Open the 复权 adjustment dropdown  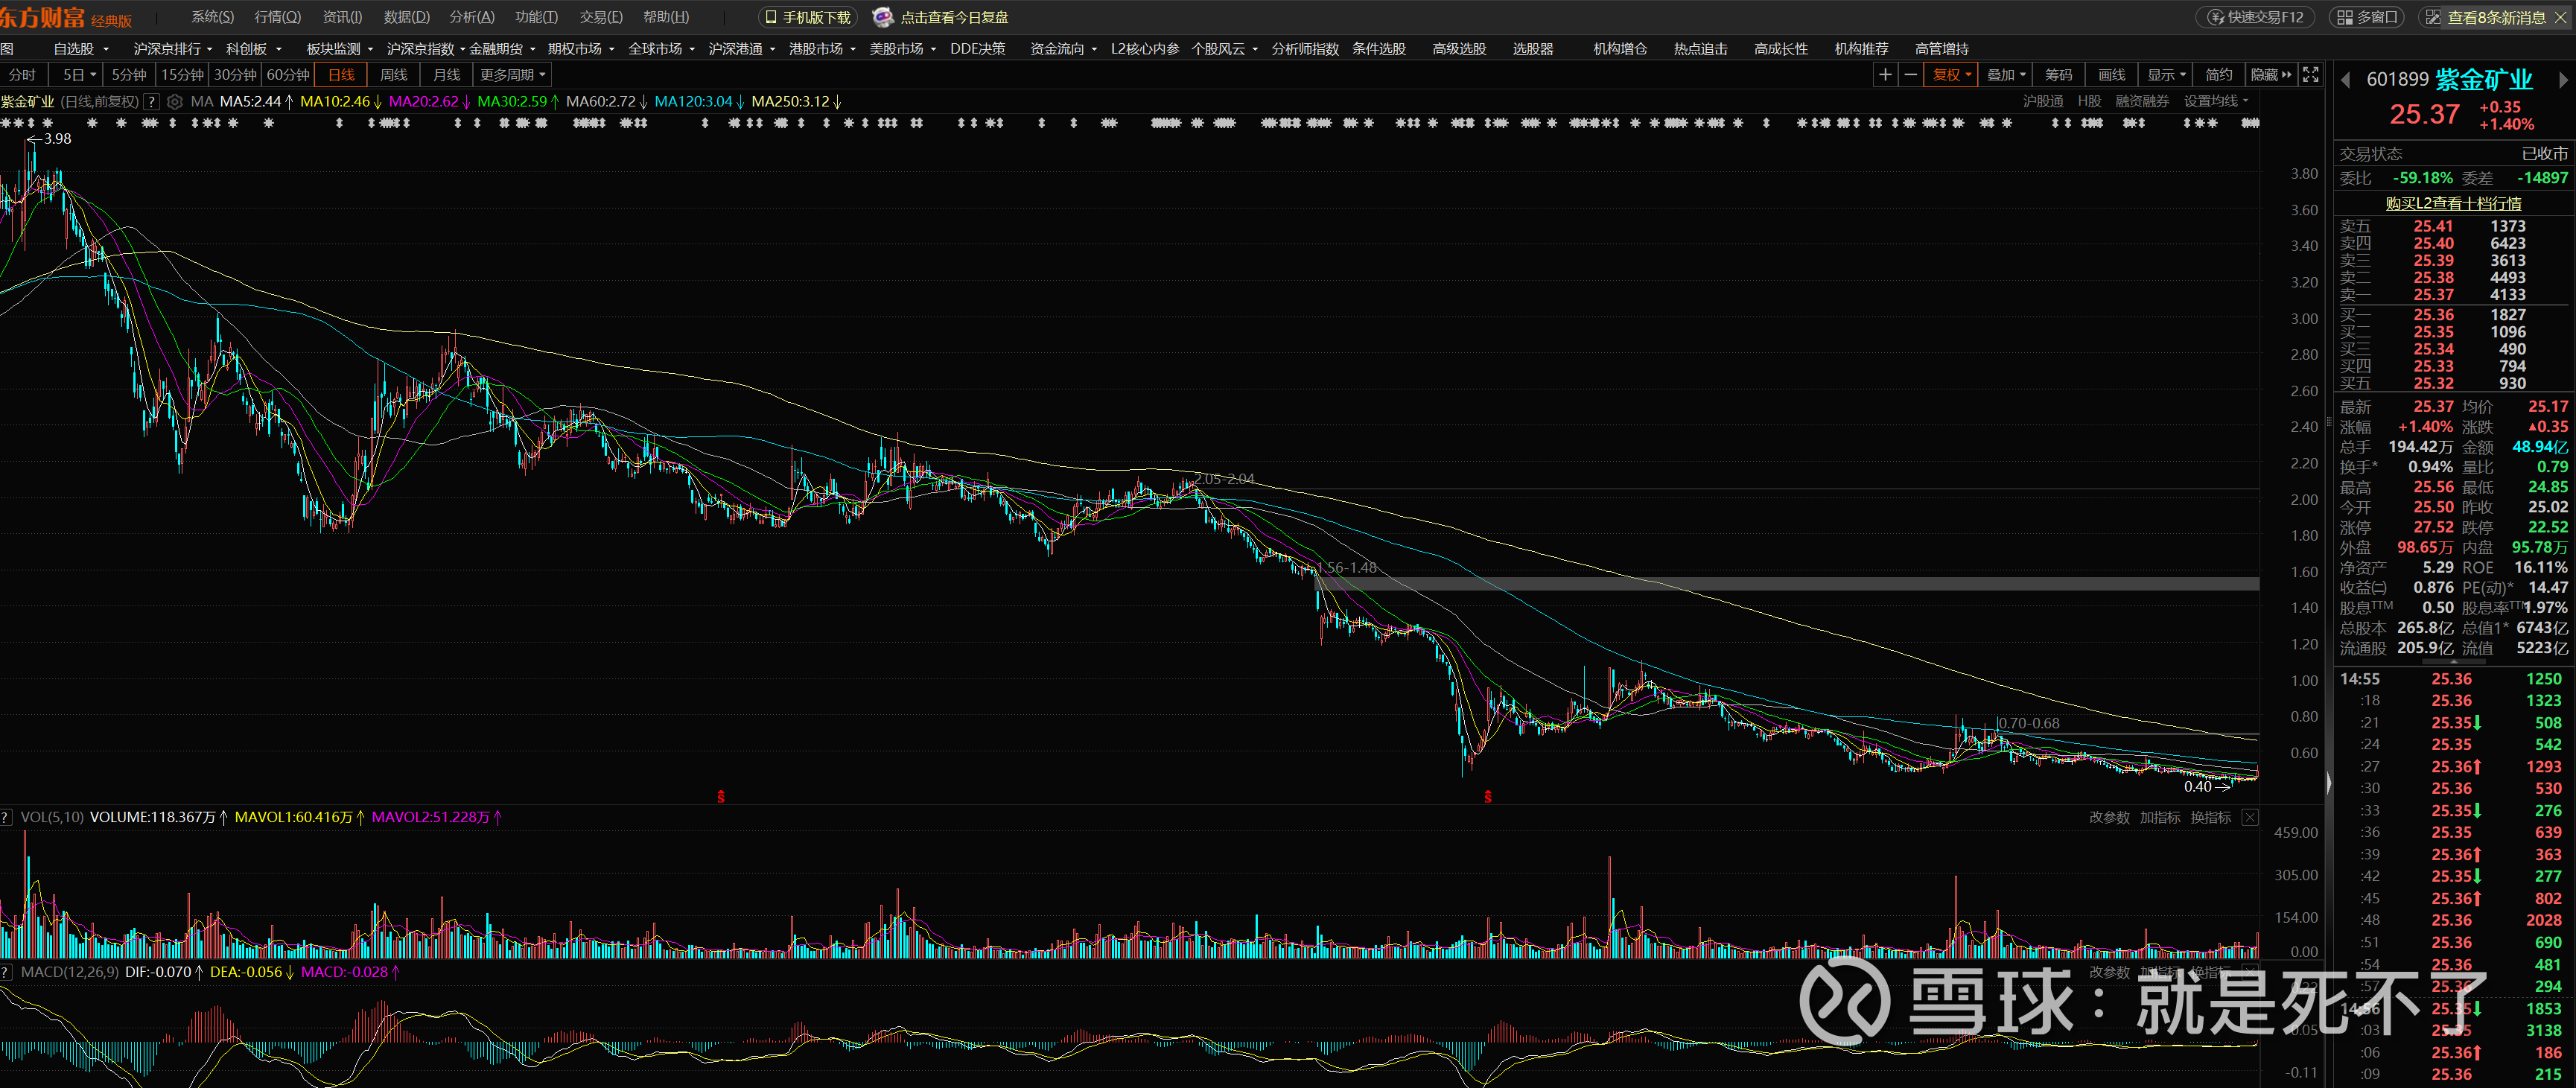point(1951,75)
